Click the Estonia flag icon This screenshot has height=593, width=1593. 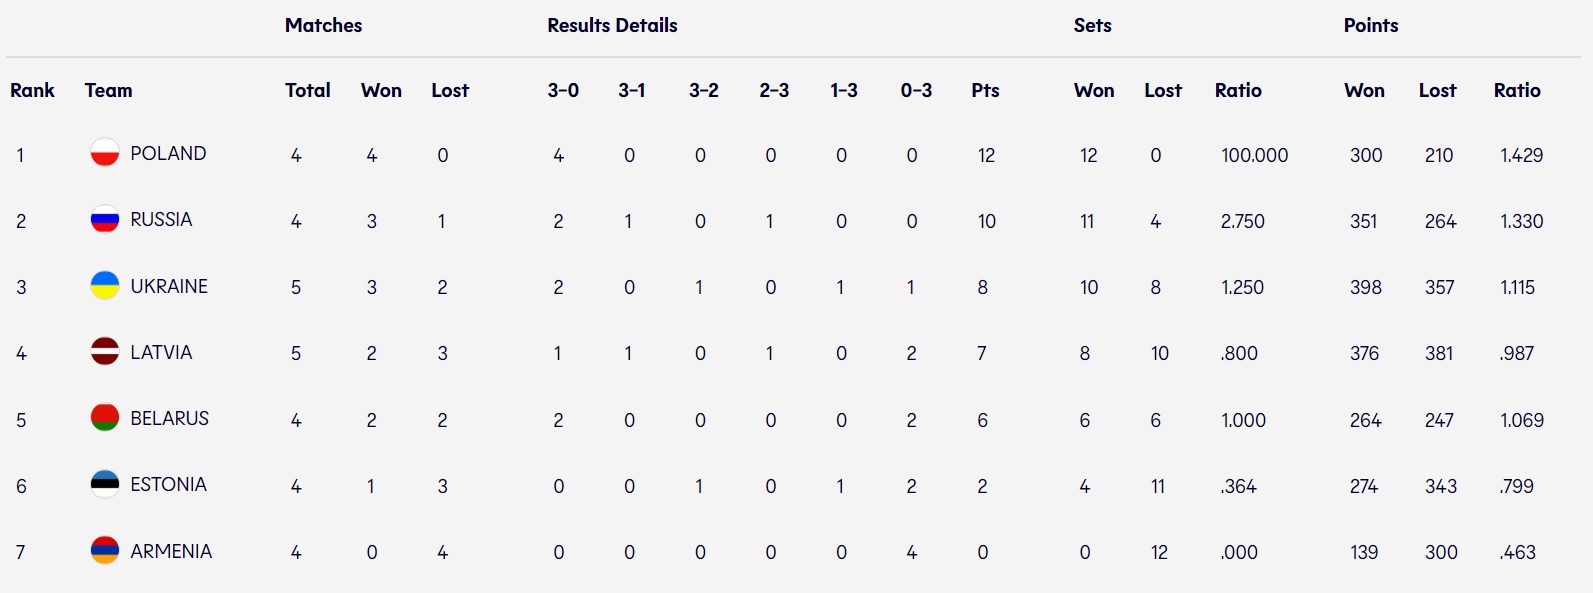point(105,484)
